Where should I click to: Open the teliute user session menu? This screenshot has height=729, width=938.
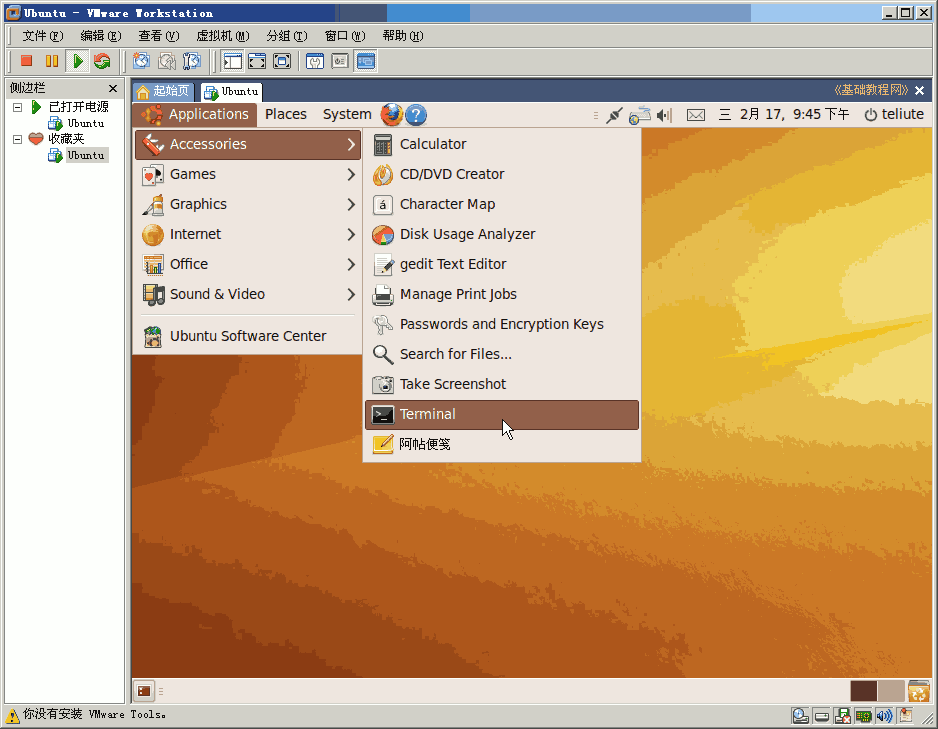pyautogui.click(x=894, y=114)
